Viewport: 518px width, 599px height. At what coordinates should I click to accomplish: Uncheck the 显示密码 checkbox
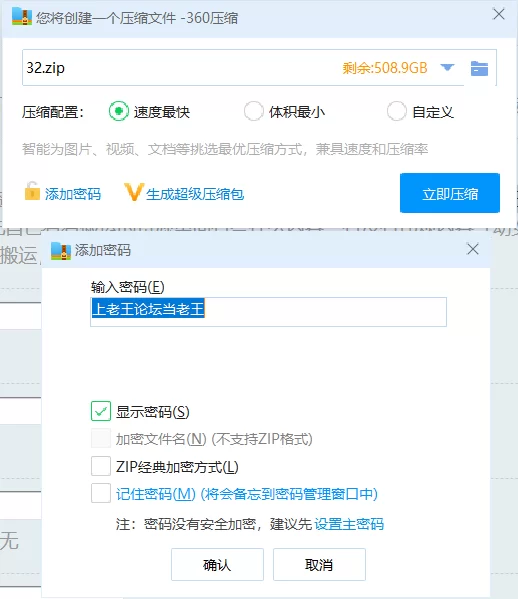click(x=101, y=411)
